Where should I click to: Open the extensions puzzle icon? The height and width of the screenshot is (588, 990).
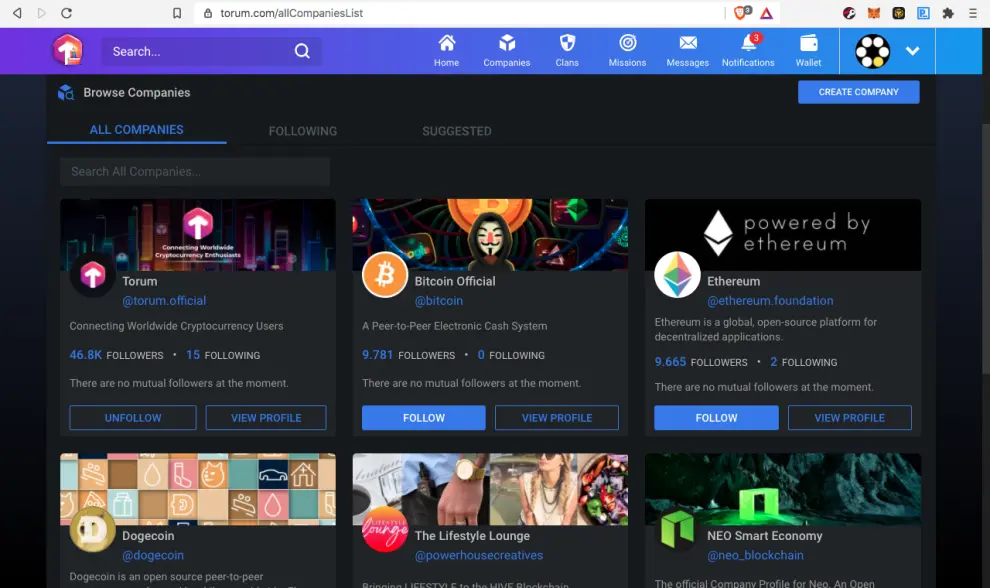pyautogui.click(x=948, y=13)
